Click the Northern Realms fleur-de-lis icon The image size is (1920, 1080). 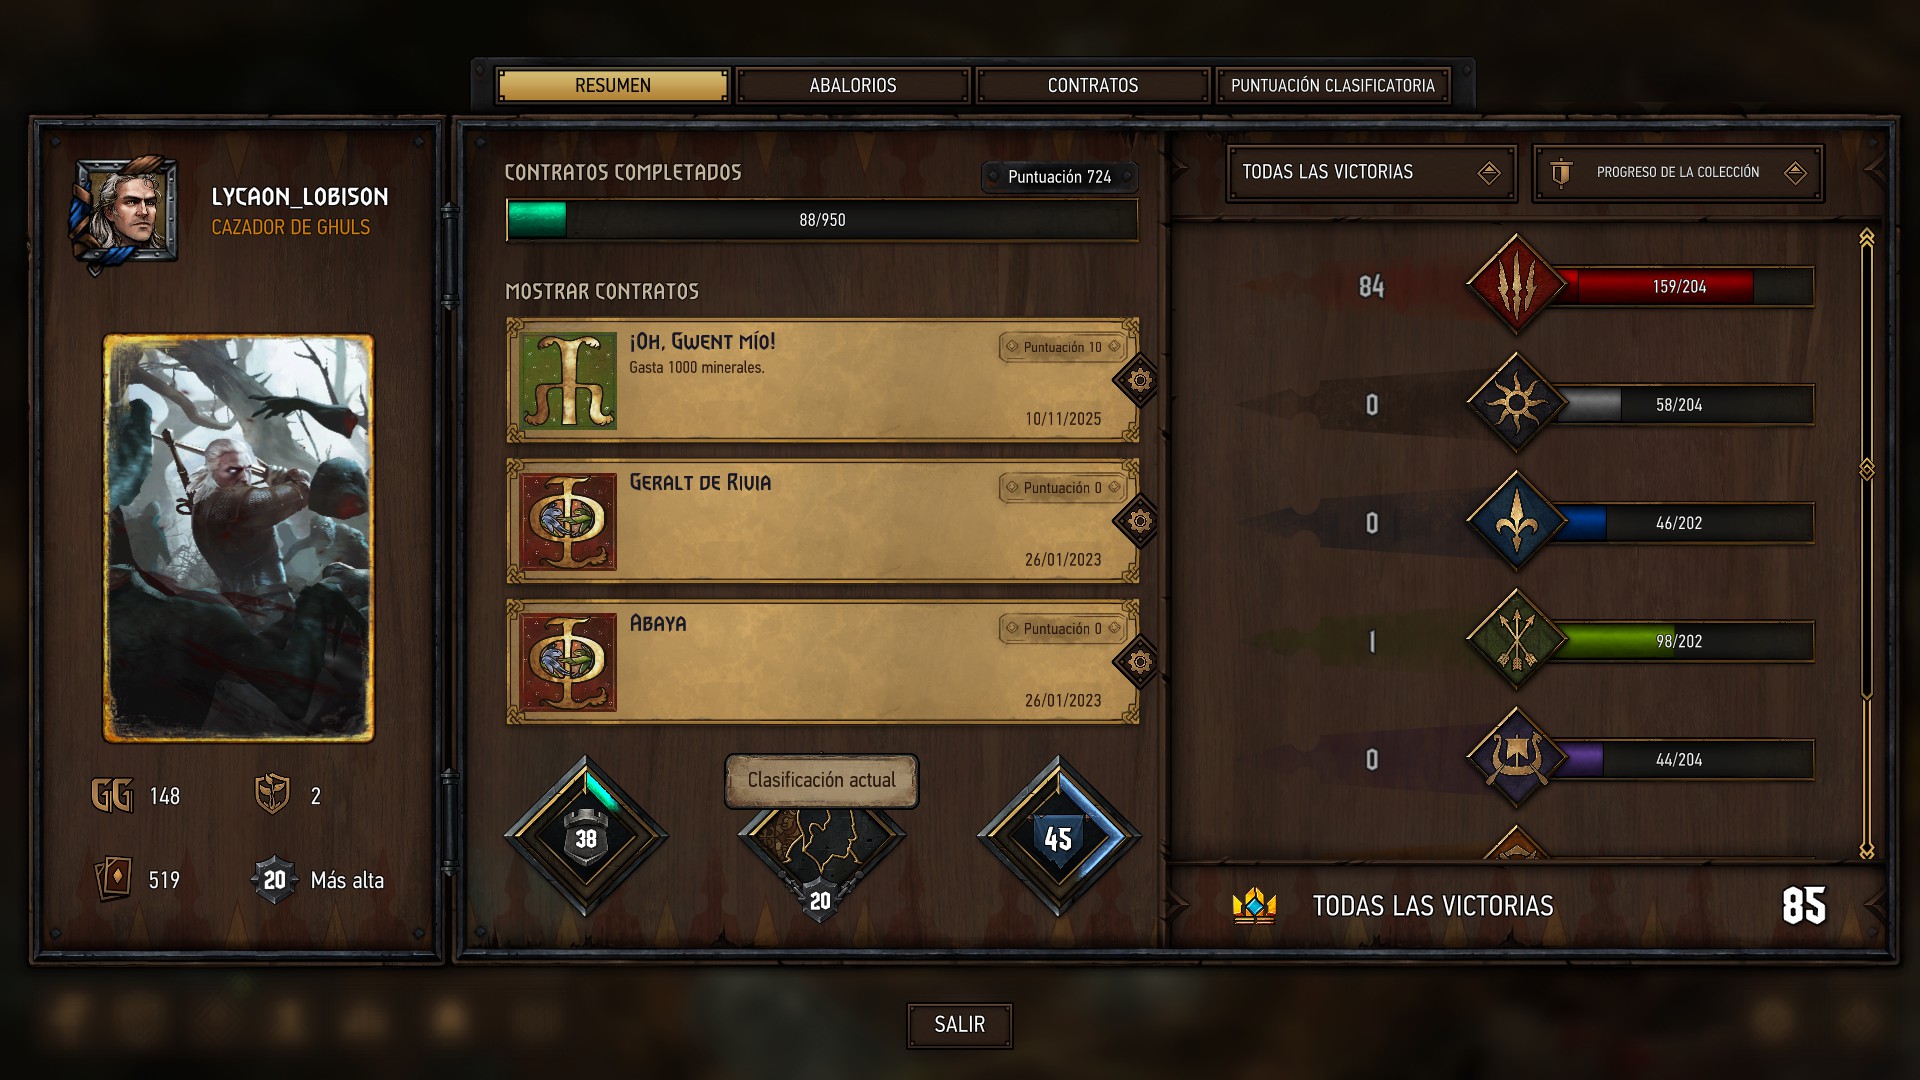[1516, 522]
